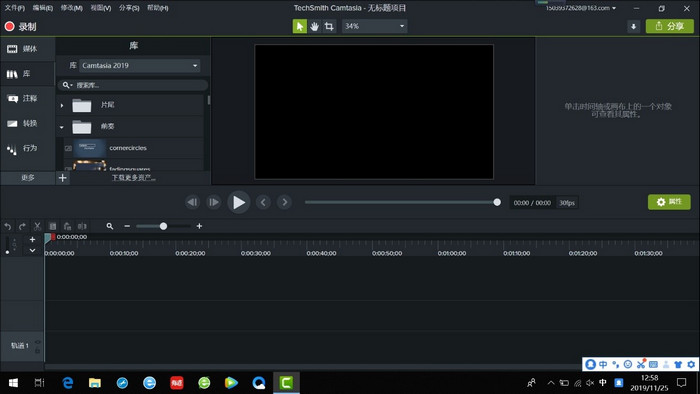
Task: Add library asset with plus button
Action: [62, 178]
